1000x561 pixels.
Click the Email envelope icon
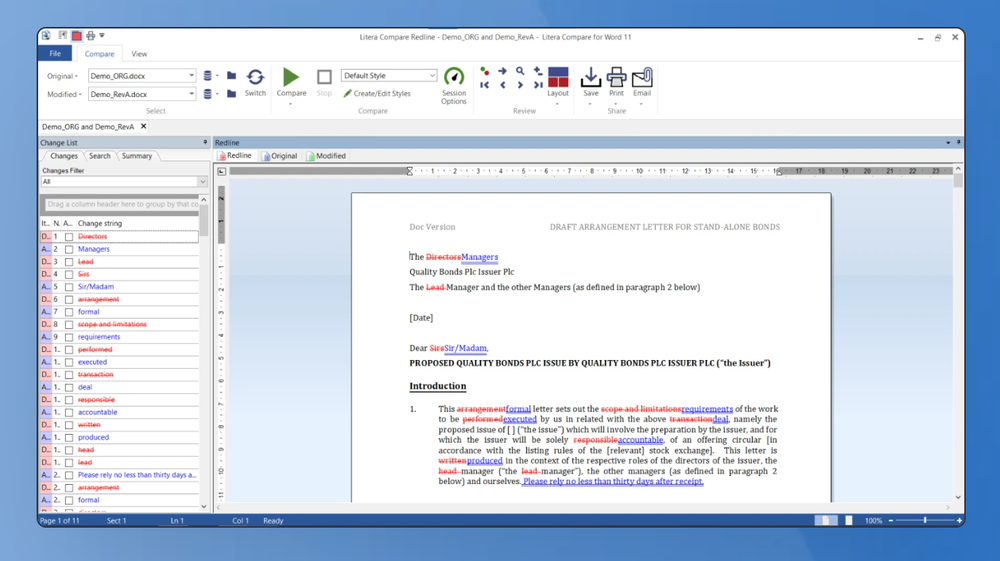[x=642, y=77]
